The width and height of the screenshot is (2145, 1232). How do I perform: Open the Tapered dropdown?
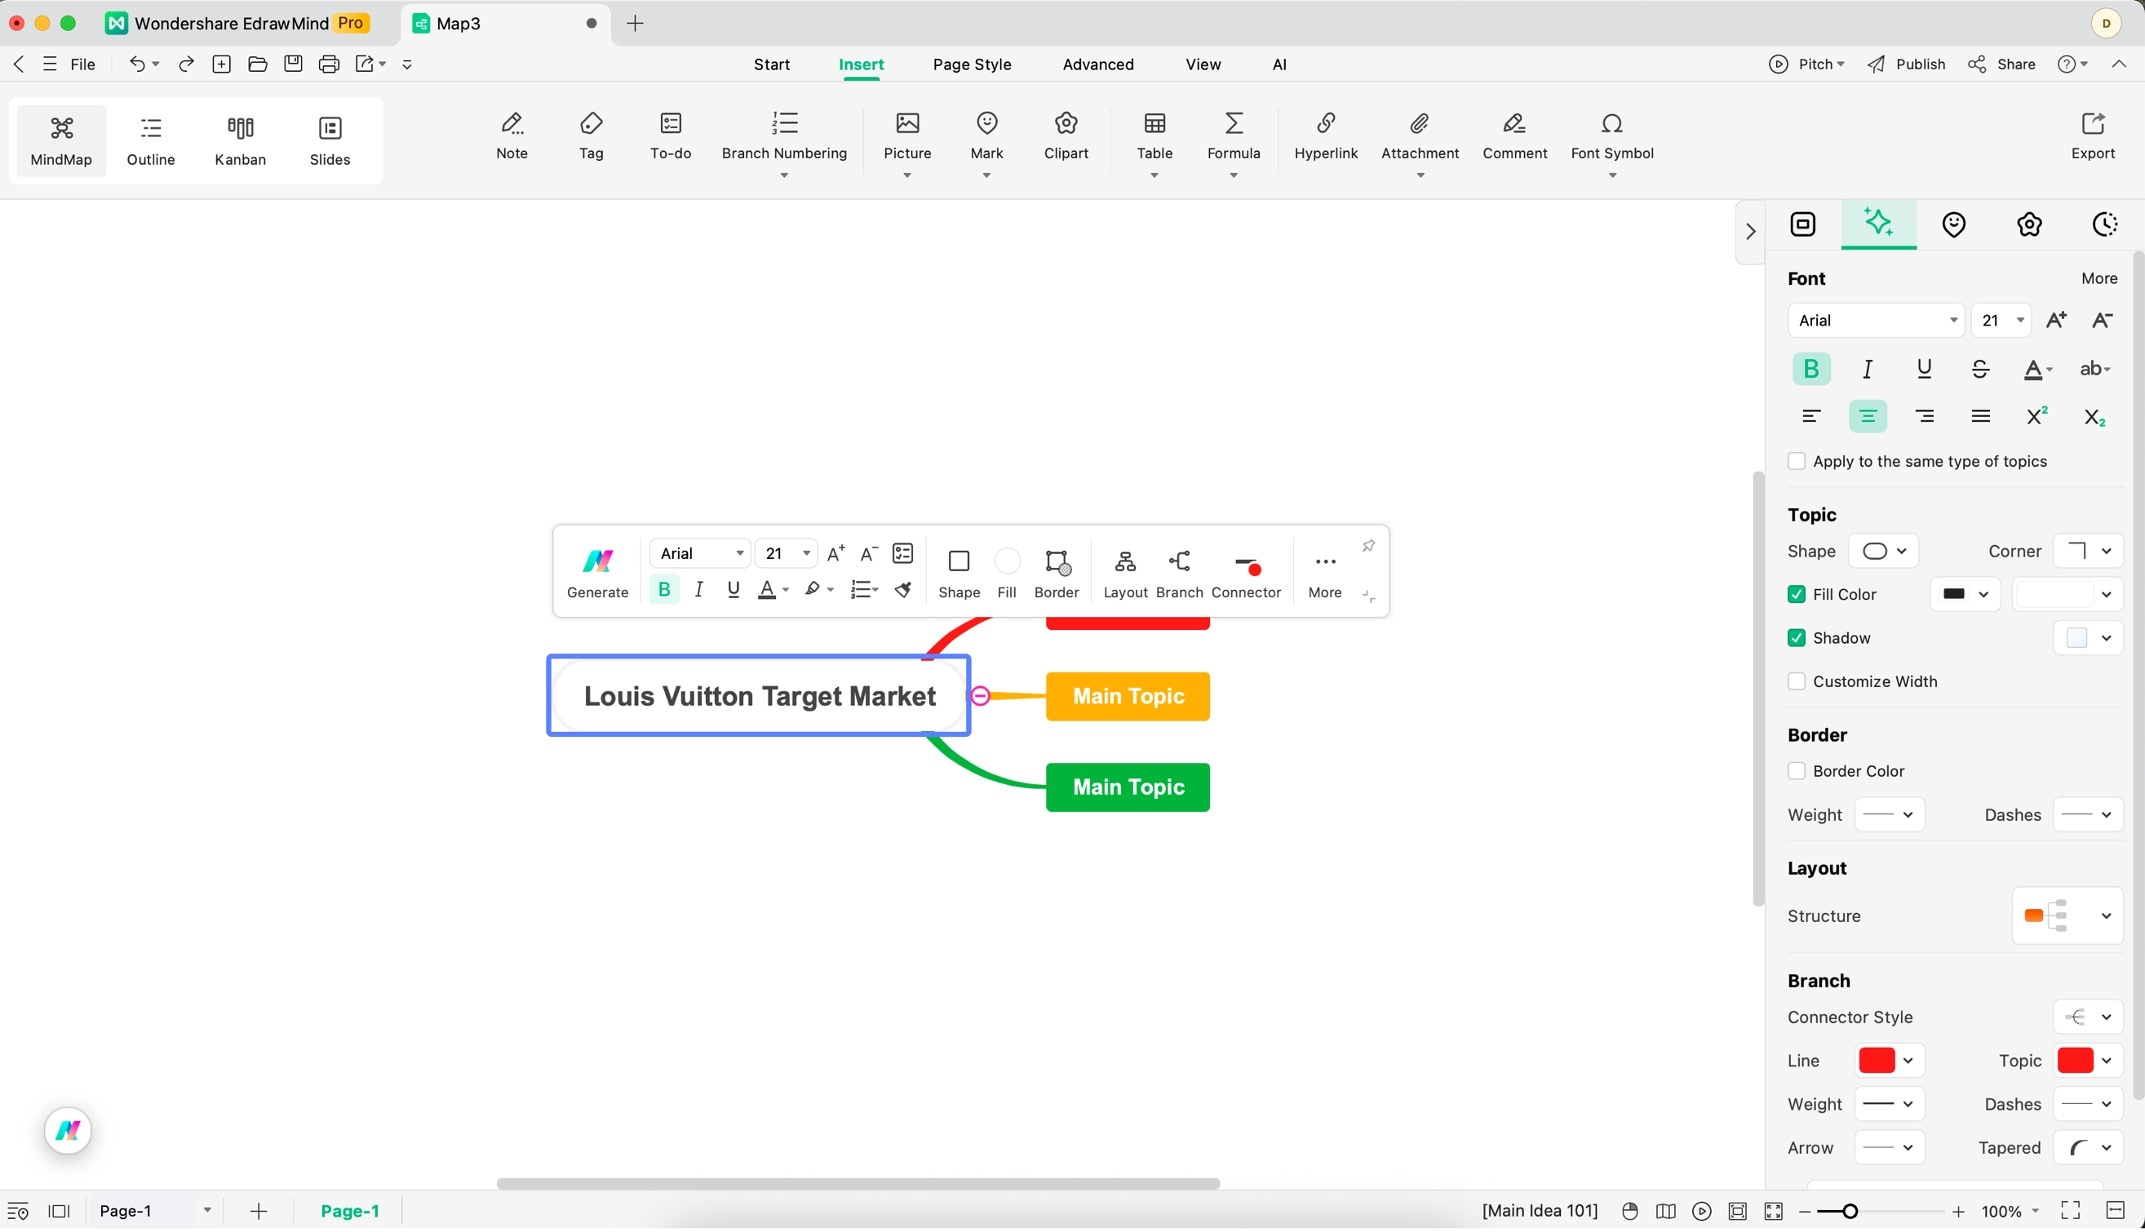pyautogui.click(x=2088, y=1148)
